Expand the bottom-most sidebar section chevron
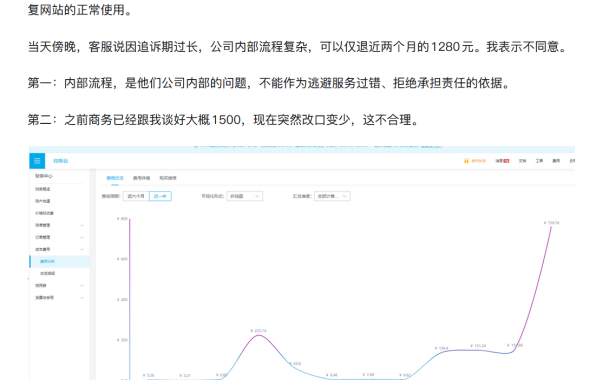This screenshot has height=380, width=616. pyautogui.click(x=82, y=298)
